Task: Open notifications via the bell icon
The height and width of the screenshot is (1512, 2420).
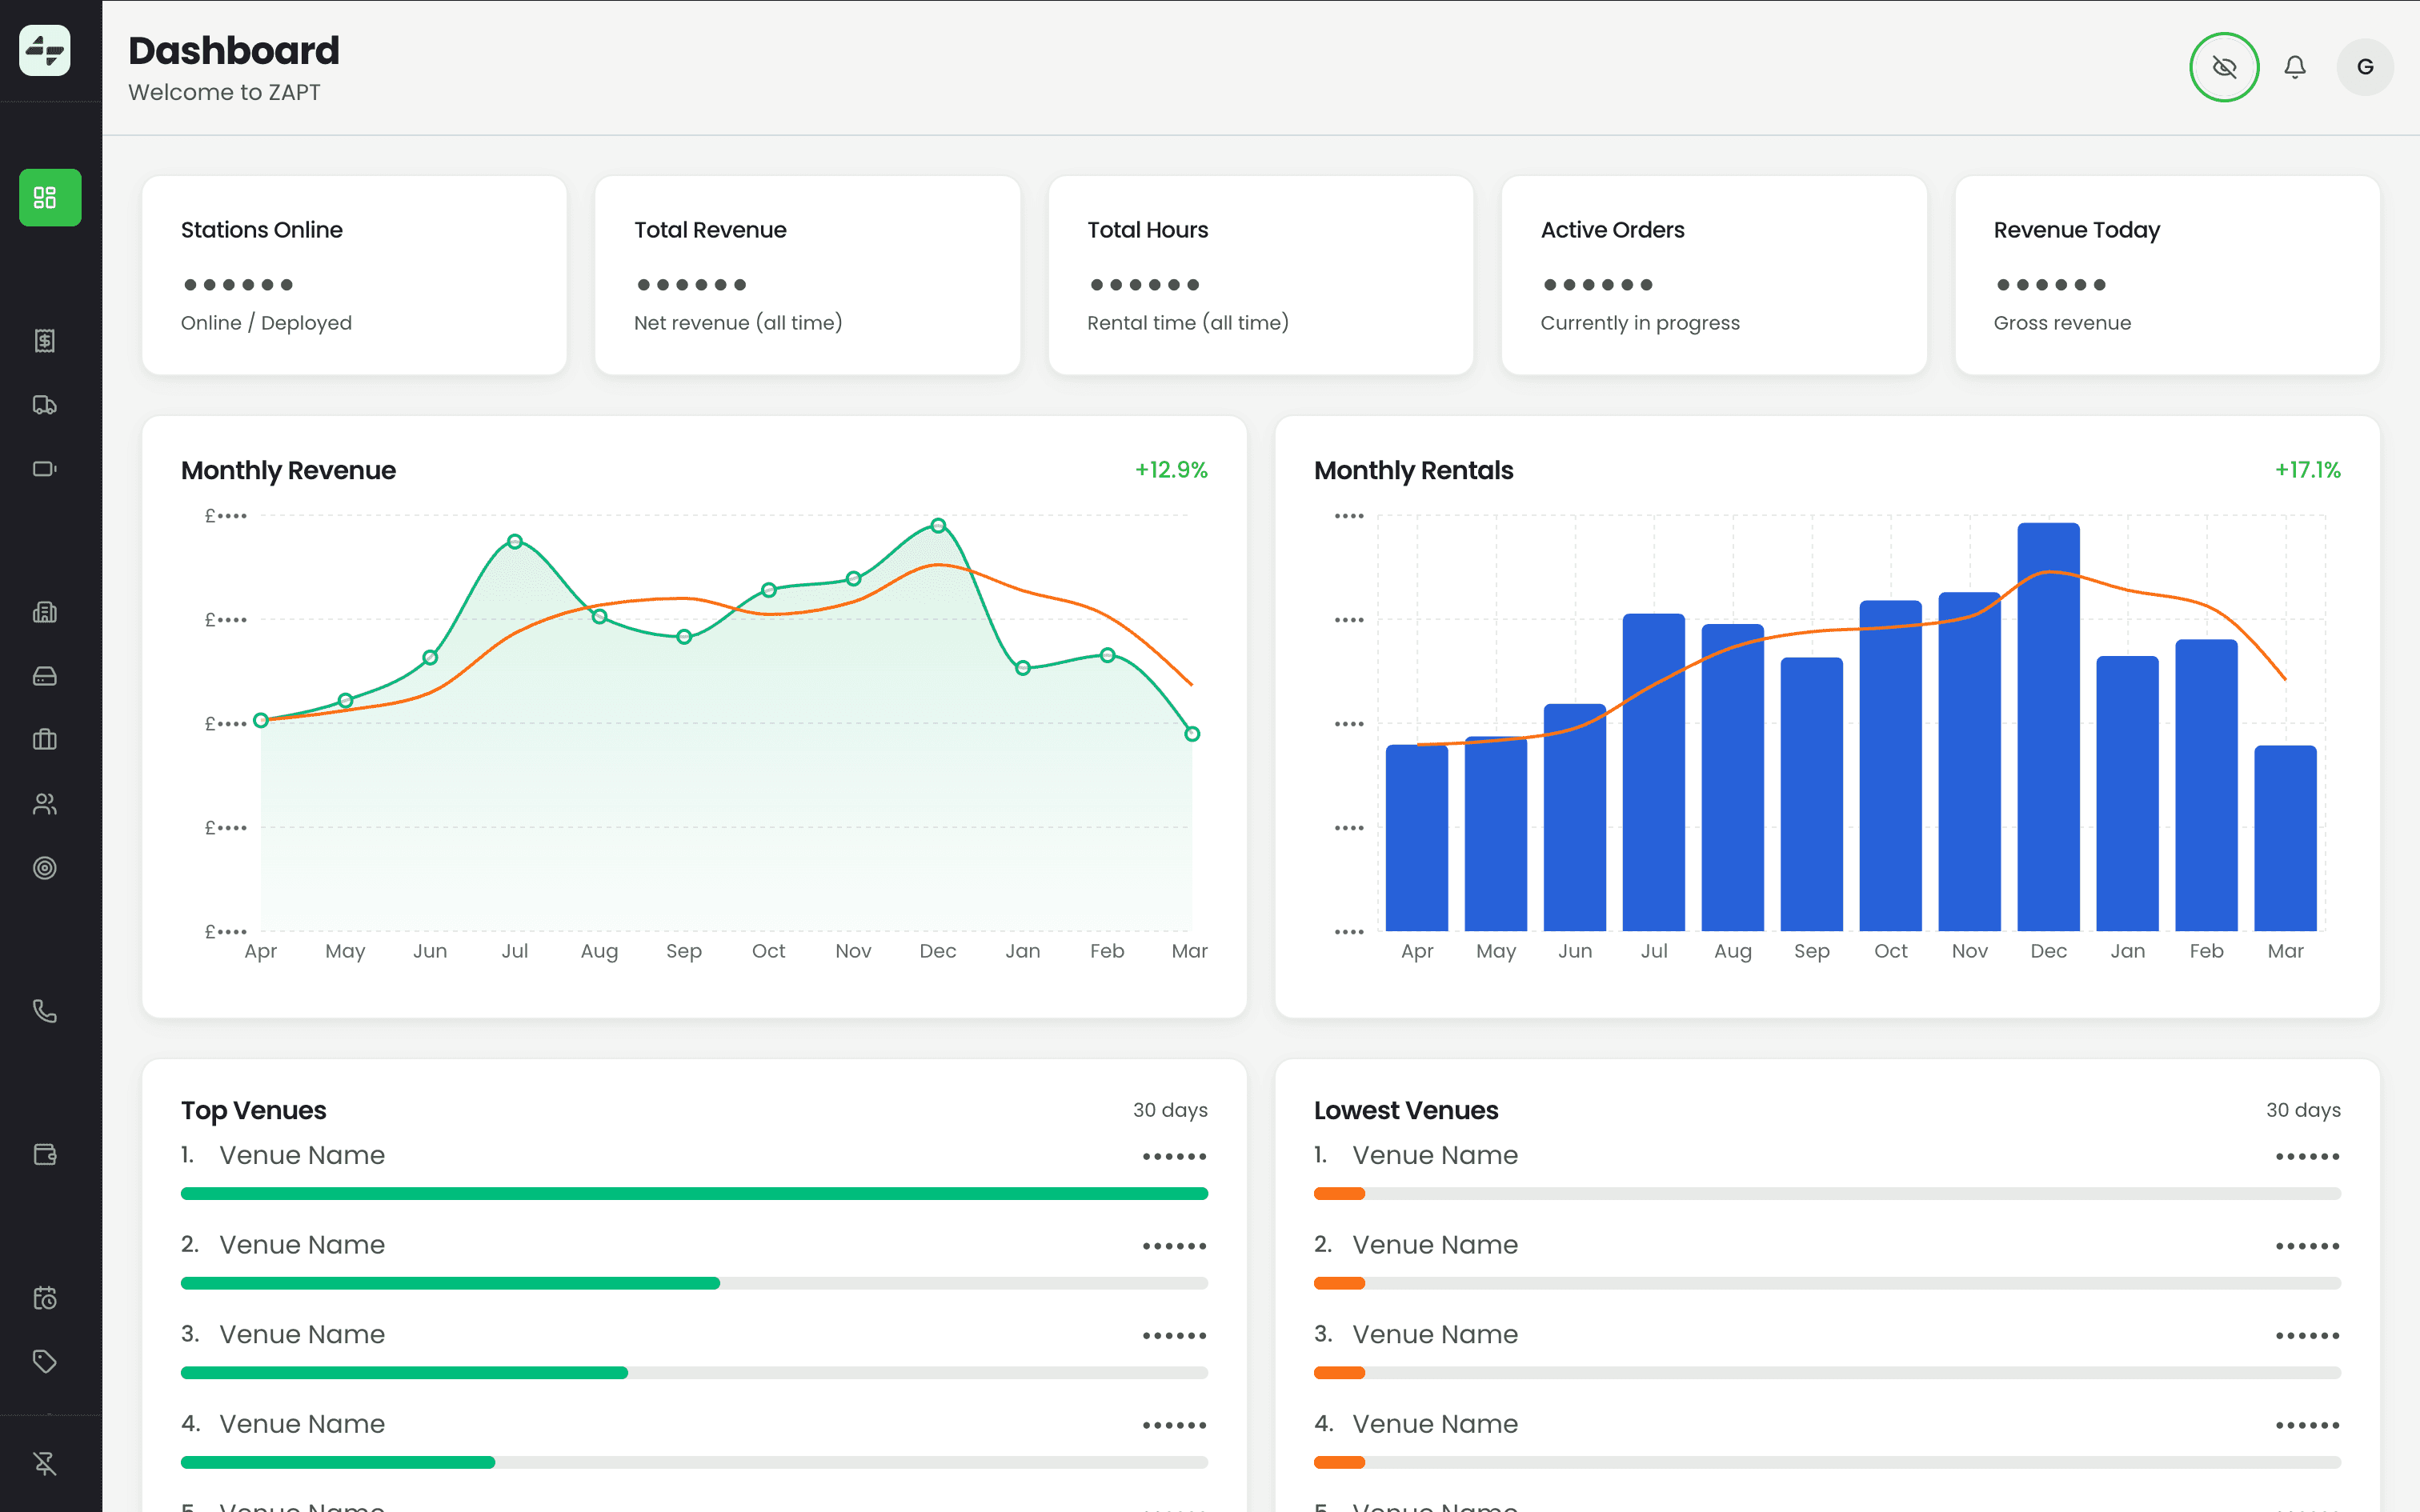Action: click(x=2295, y=67)
